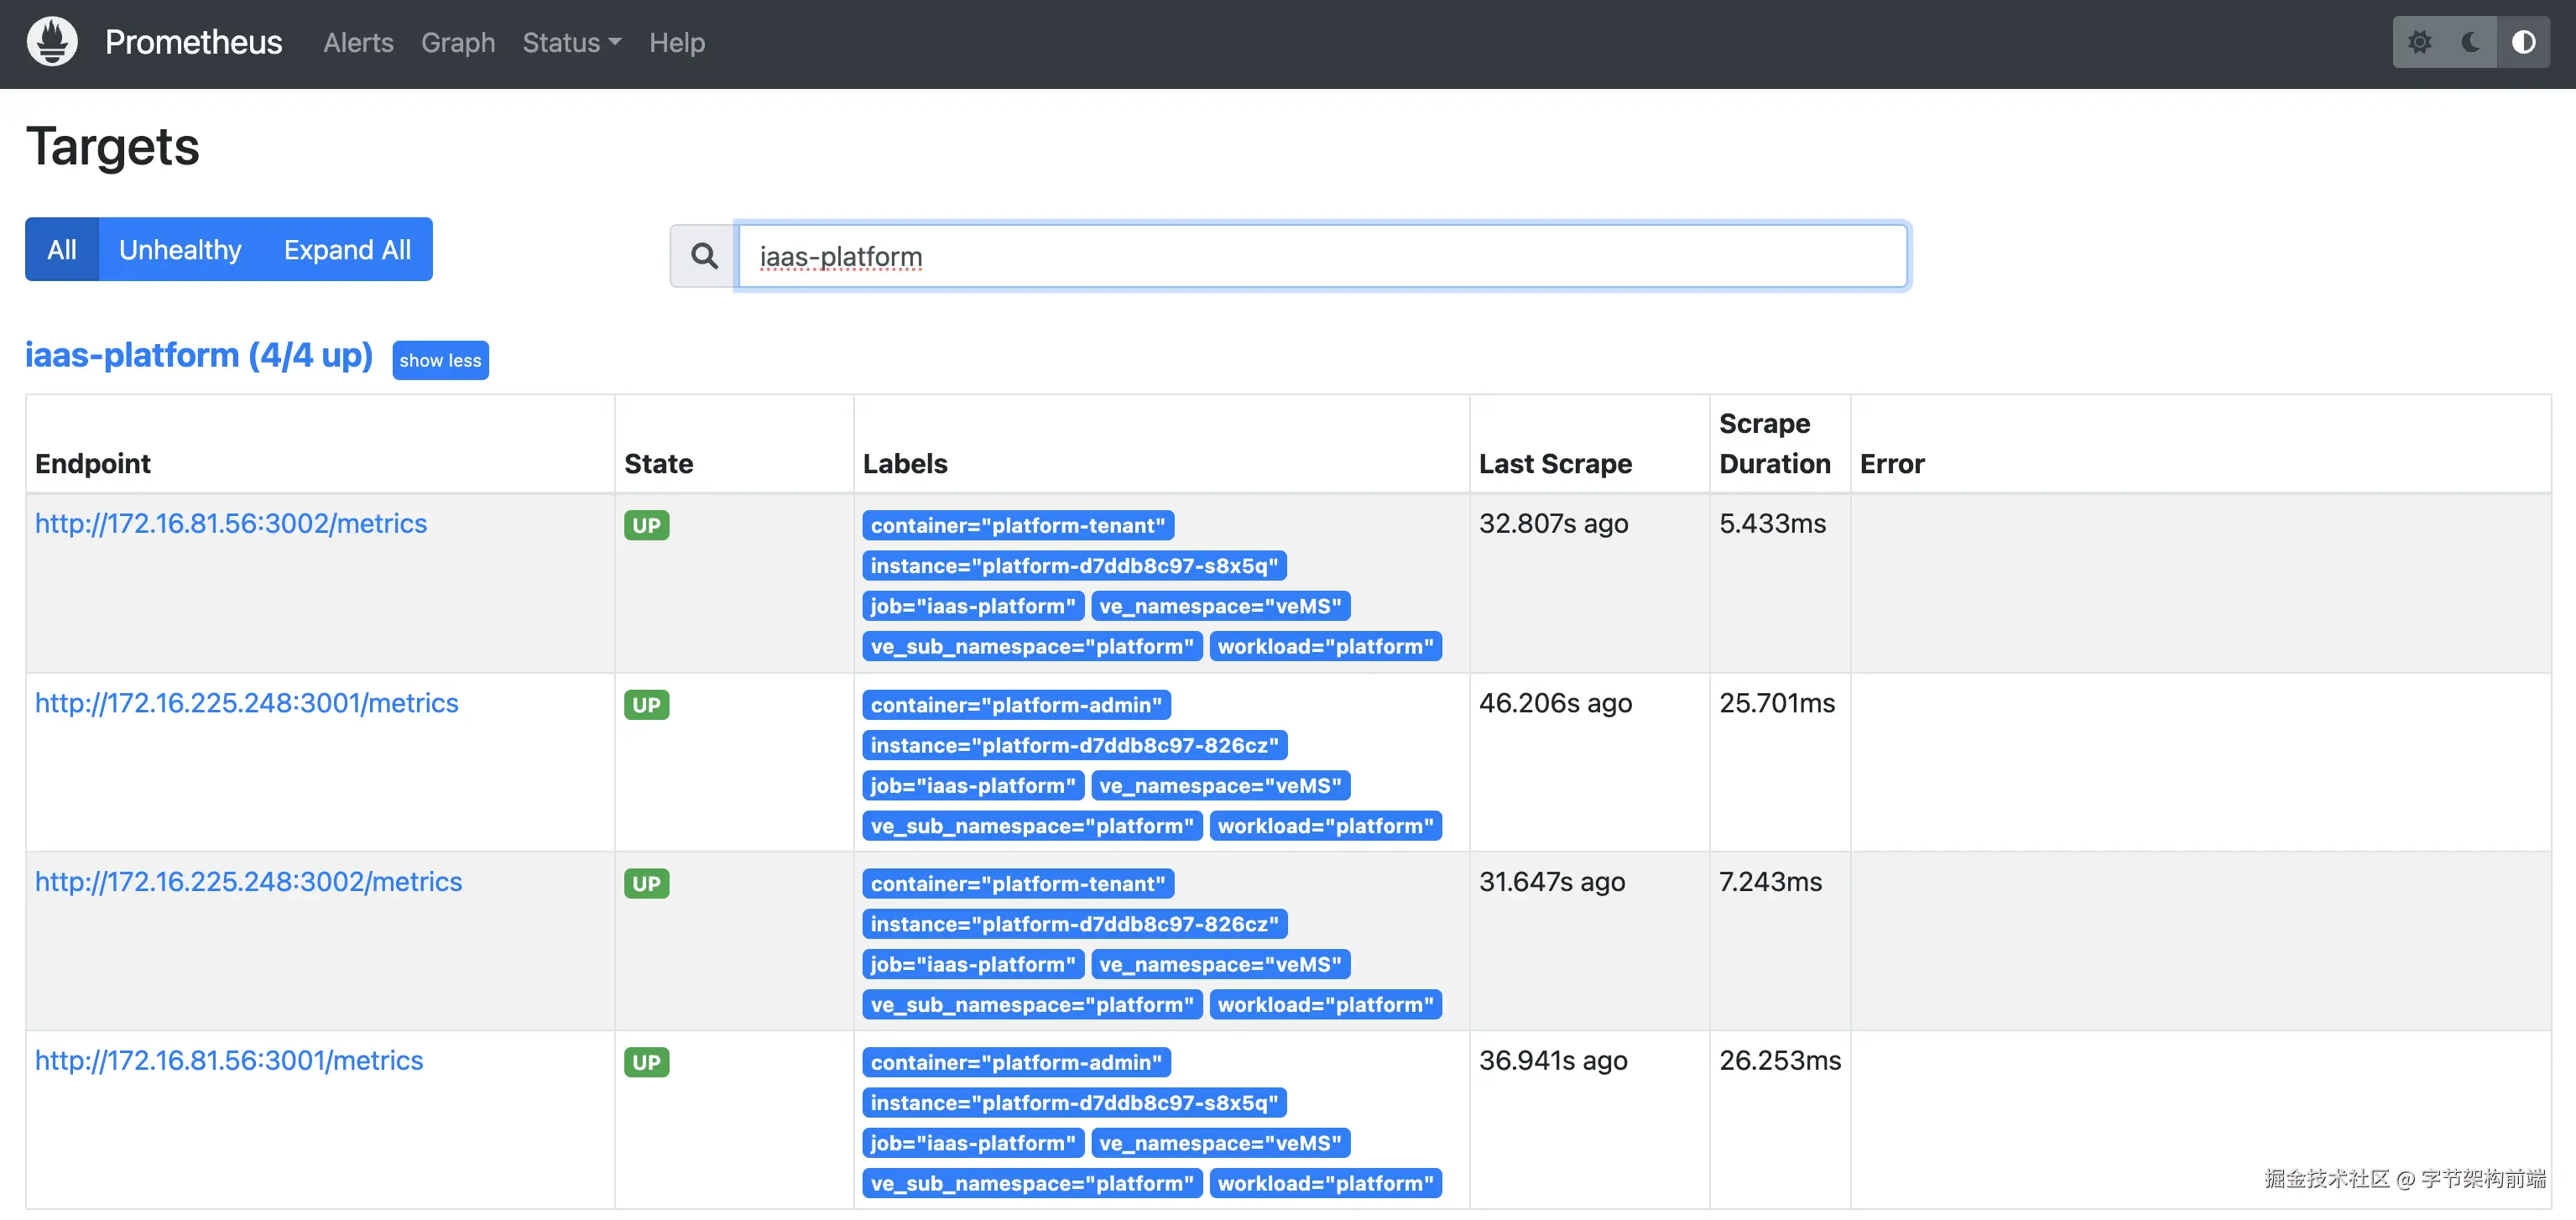
Task: Open 172.16.225.248:3001/metrics endpoint link
Action: pos(247,703)
